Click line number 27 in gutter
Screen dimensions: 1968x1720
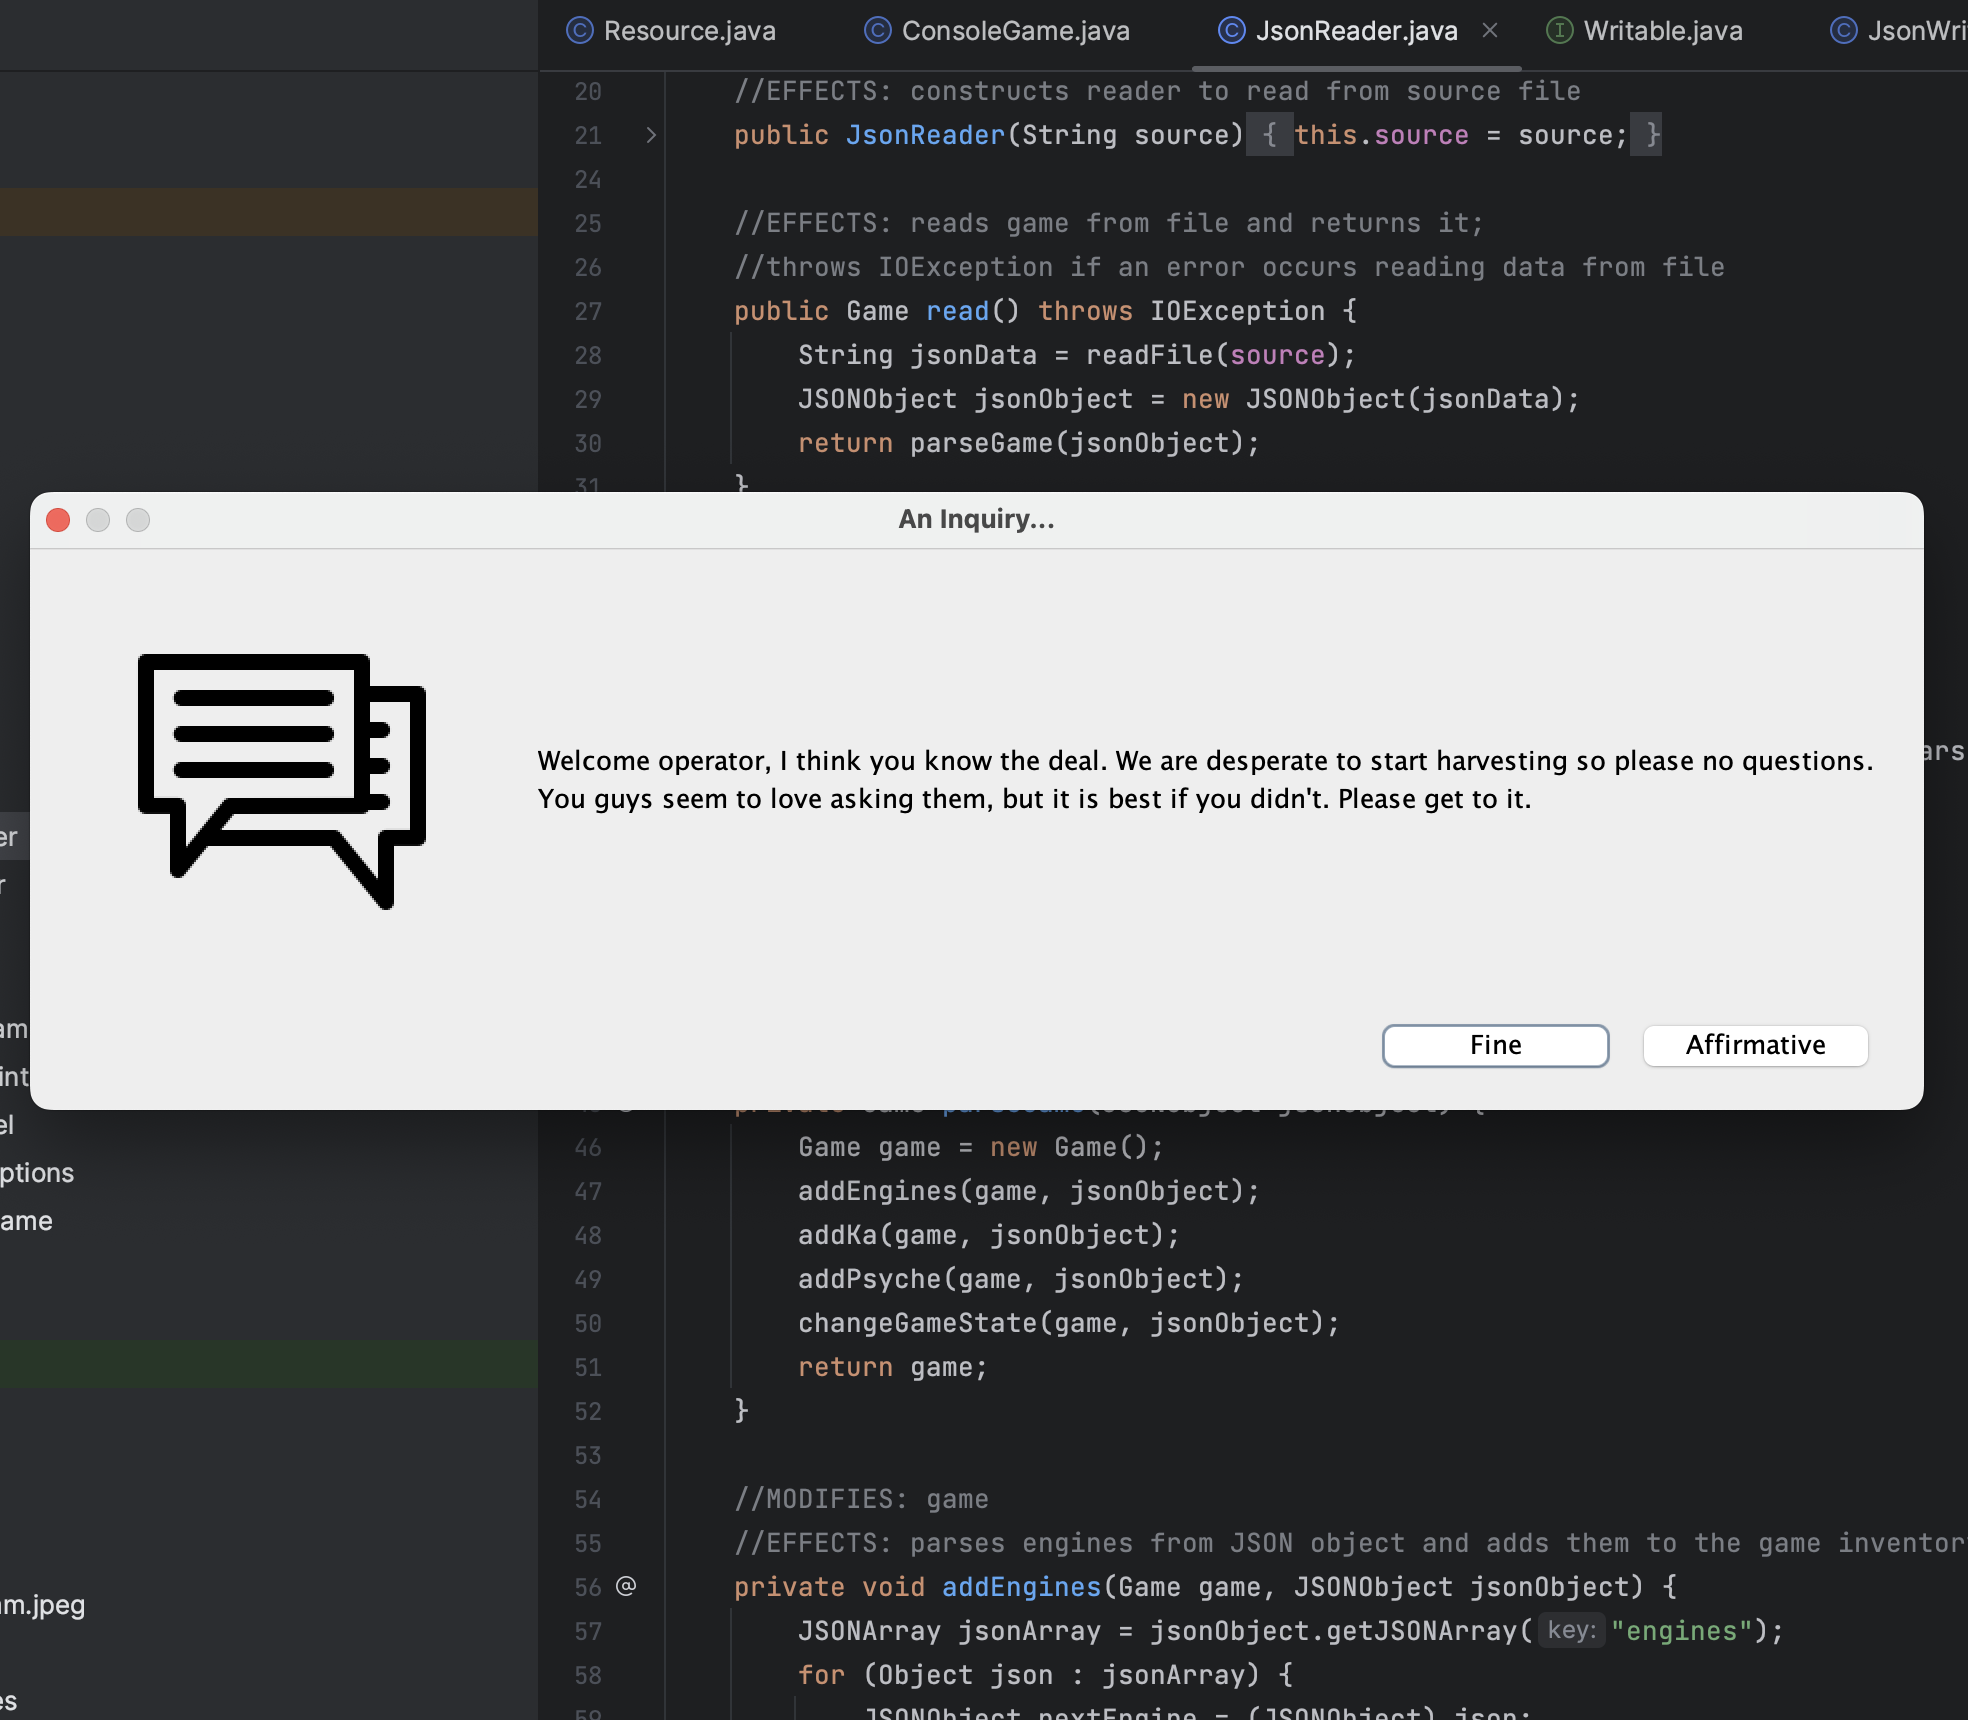pyautogui.click(x=588, y=312)
